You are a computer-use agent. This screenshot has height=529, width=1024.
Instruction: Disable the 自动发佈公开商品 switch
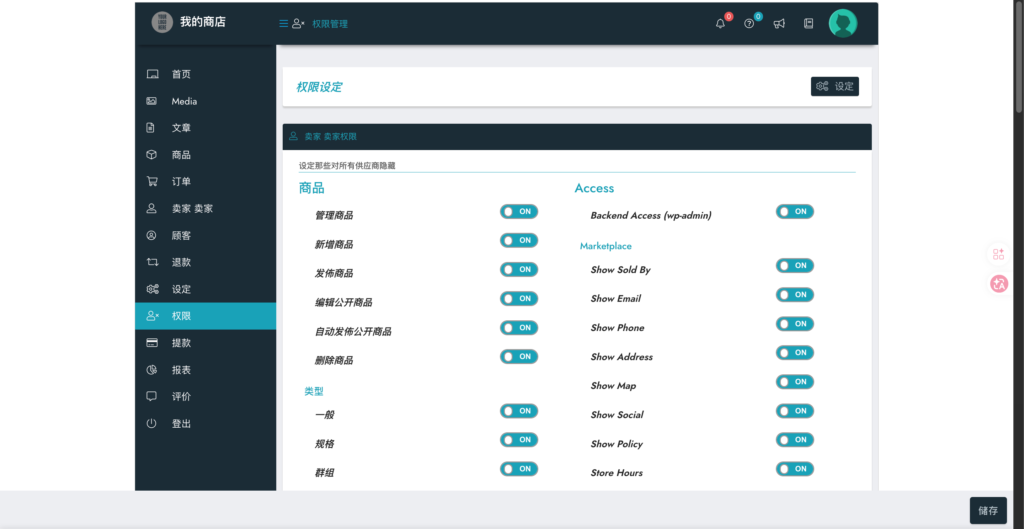pyautogui.click(x=519, y=327)
